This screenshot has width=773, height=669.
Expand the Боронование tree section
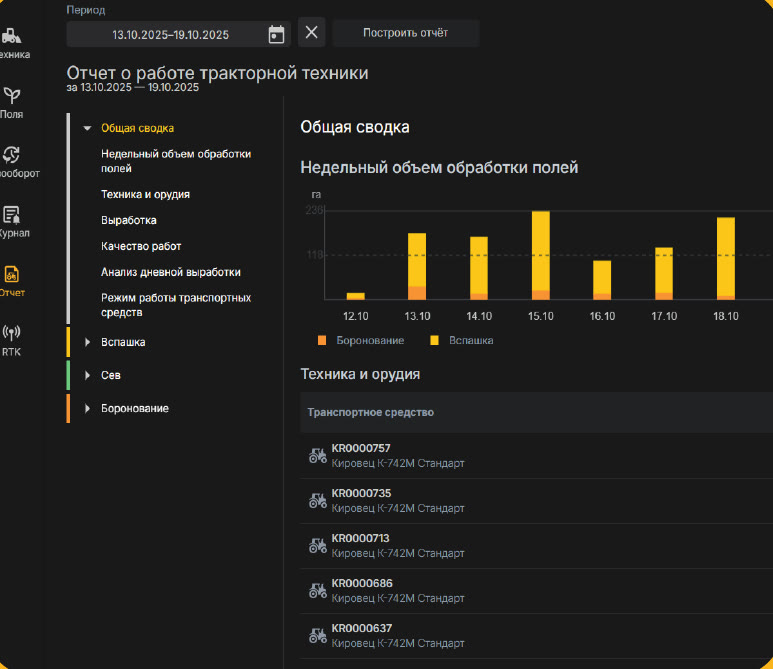point(87,408)
